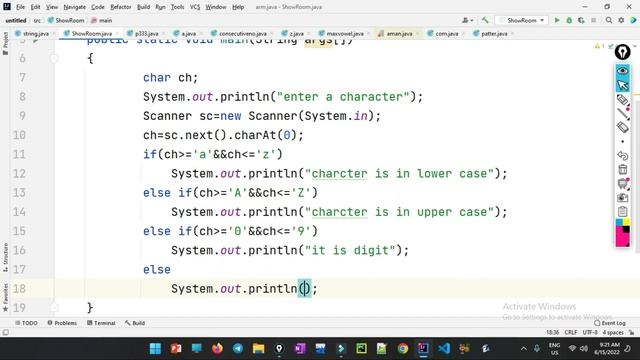This screenshot has width=640, height=360.
Task: Open the whiteboard icon in annotation toolbar
Action: click(622, 184)
